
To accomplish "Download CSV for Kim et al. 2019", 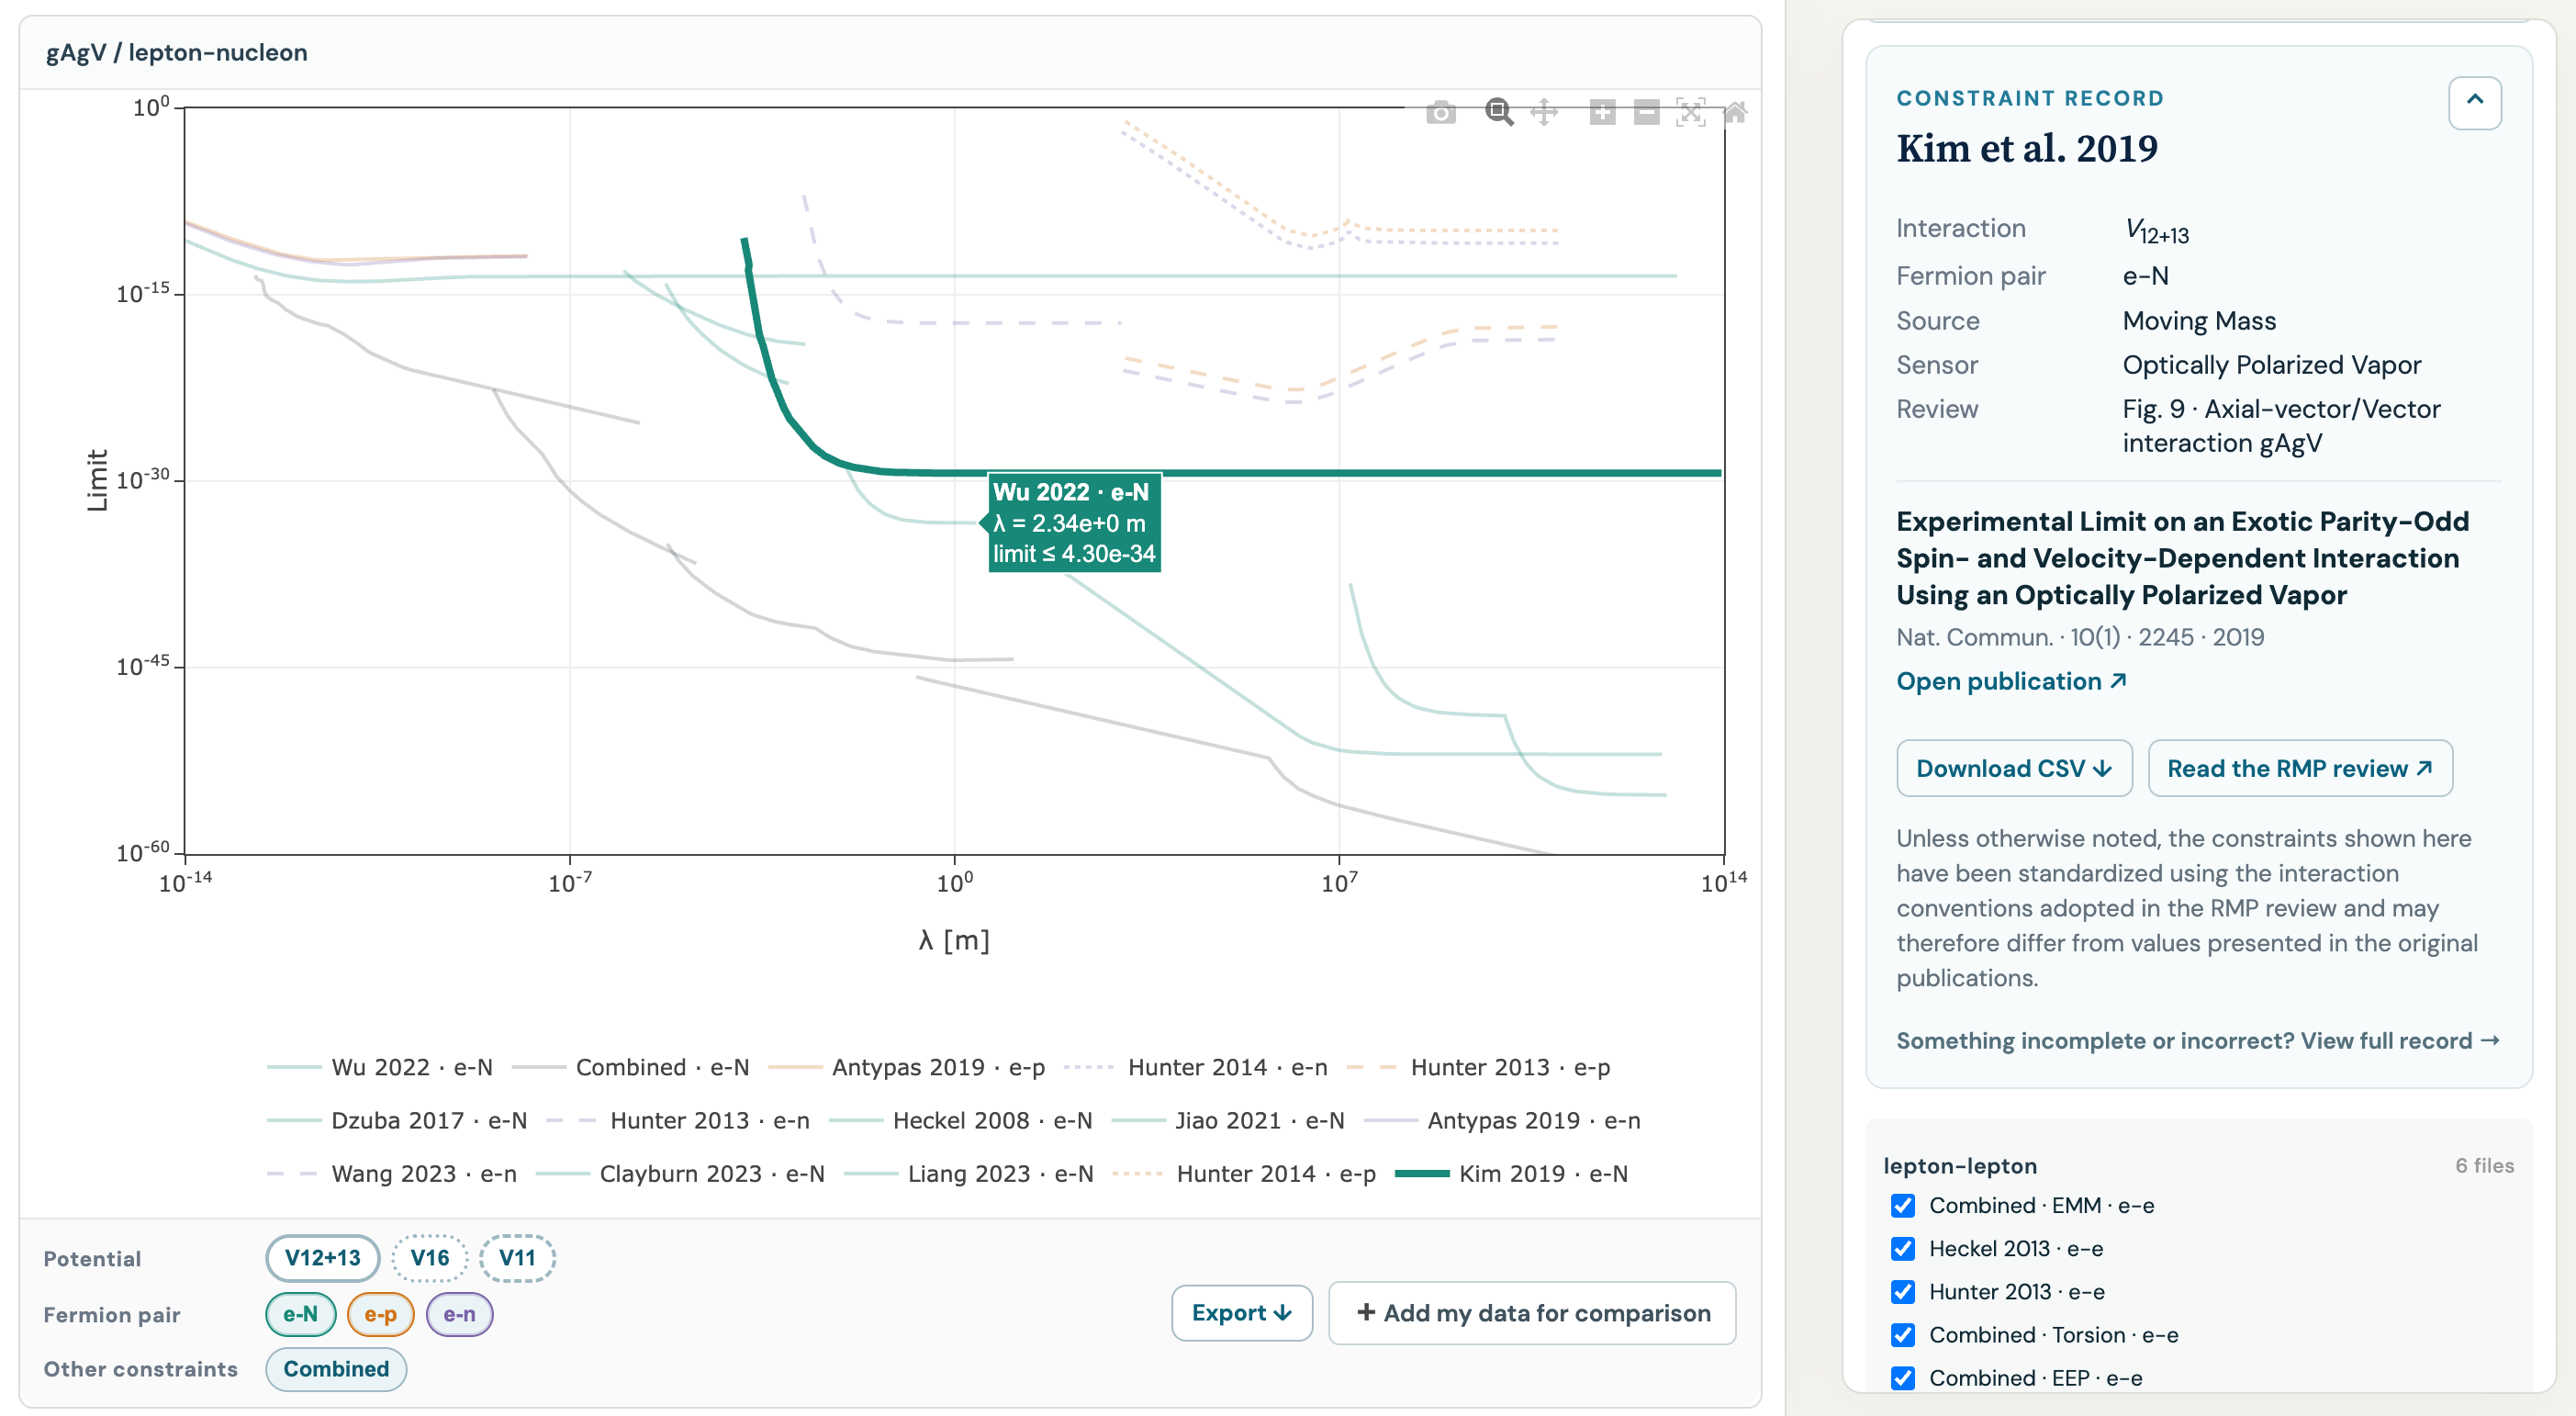I will click(x=2014, y=768).
